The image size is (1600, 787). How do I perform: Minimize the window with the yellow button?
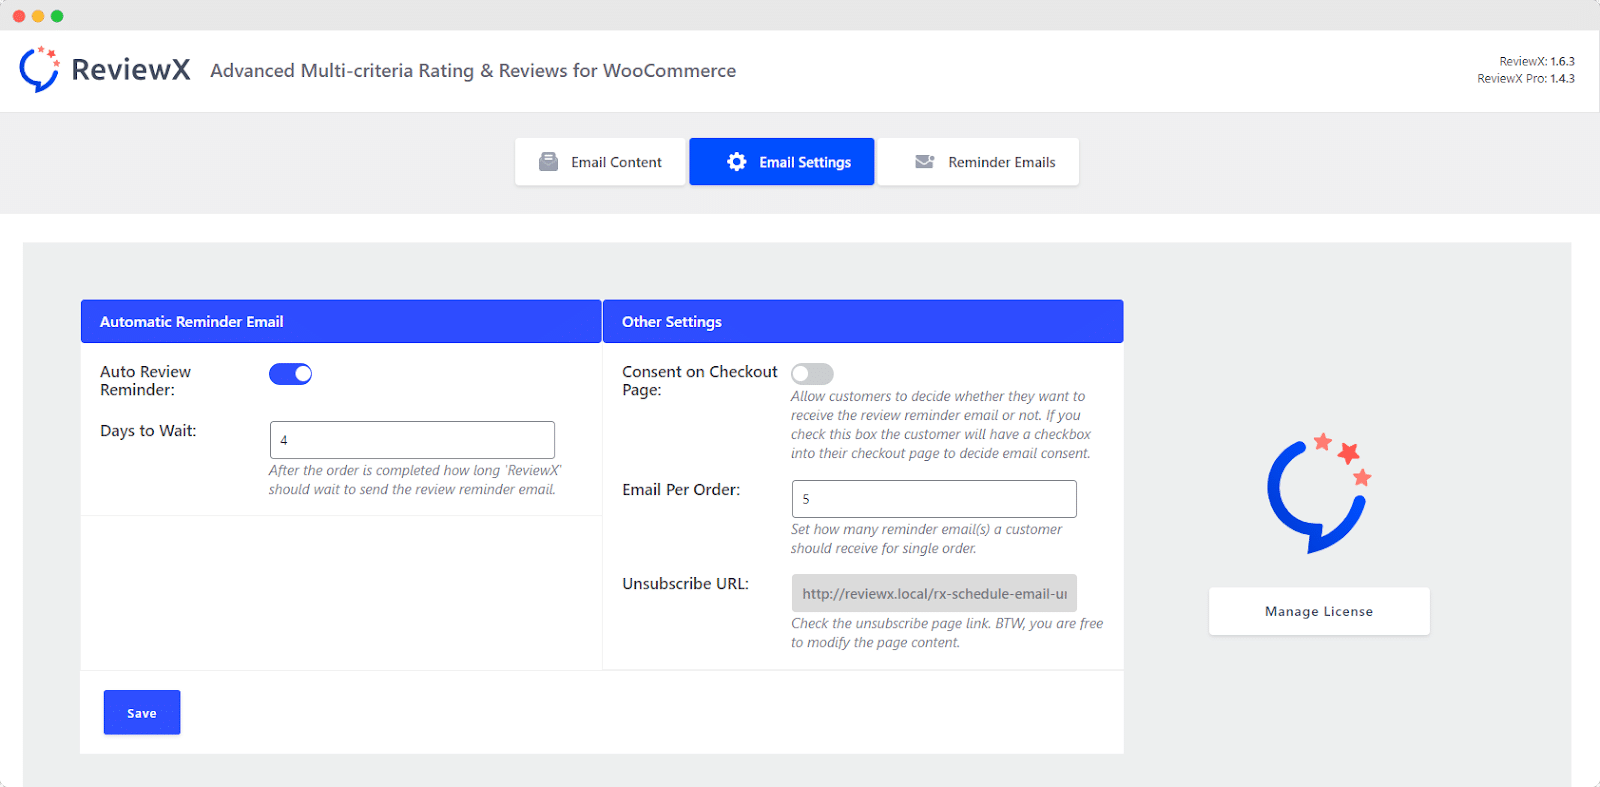[38, 16]
